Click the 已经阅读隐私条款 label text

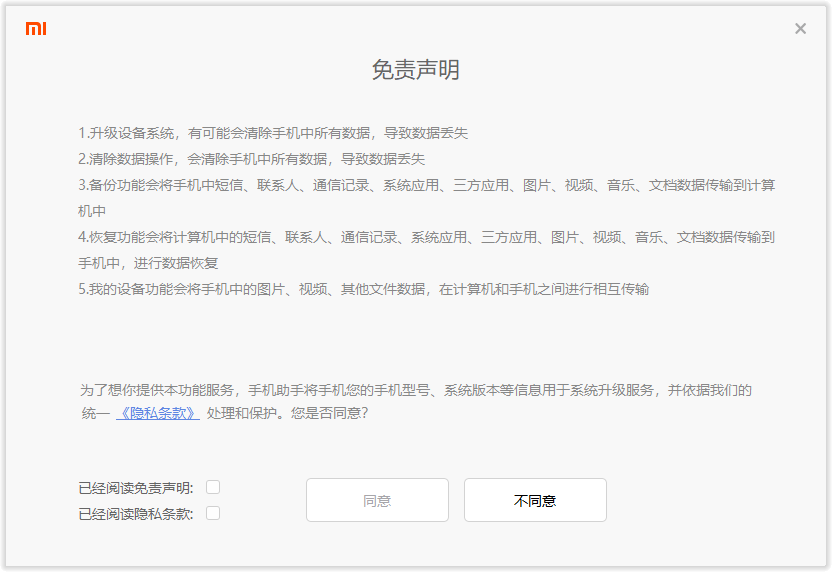[x=136, y=514]
